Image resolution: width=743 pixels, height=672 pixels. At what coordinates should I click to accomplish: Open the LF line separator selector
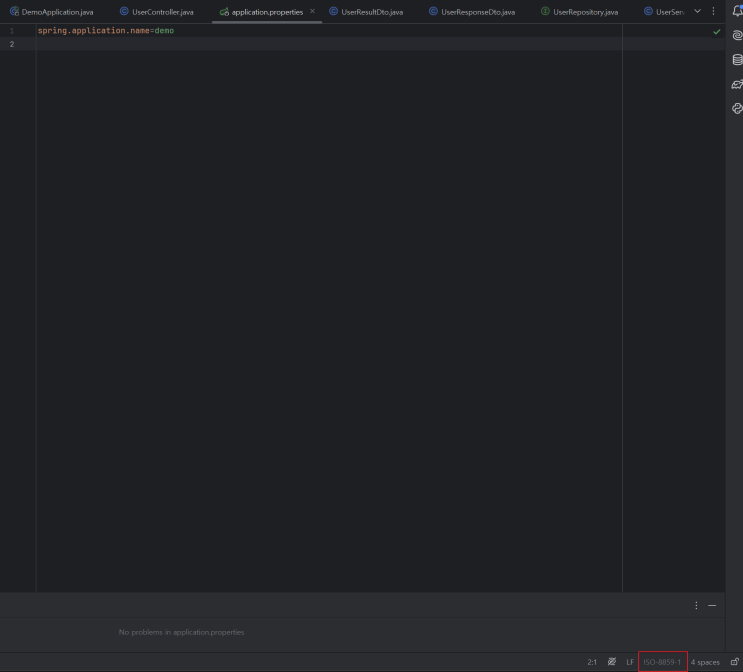click(x=630, y=662)
